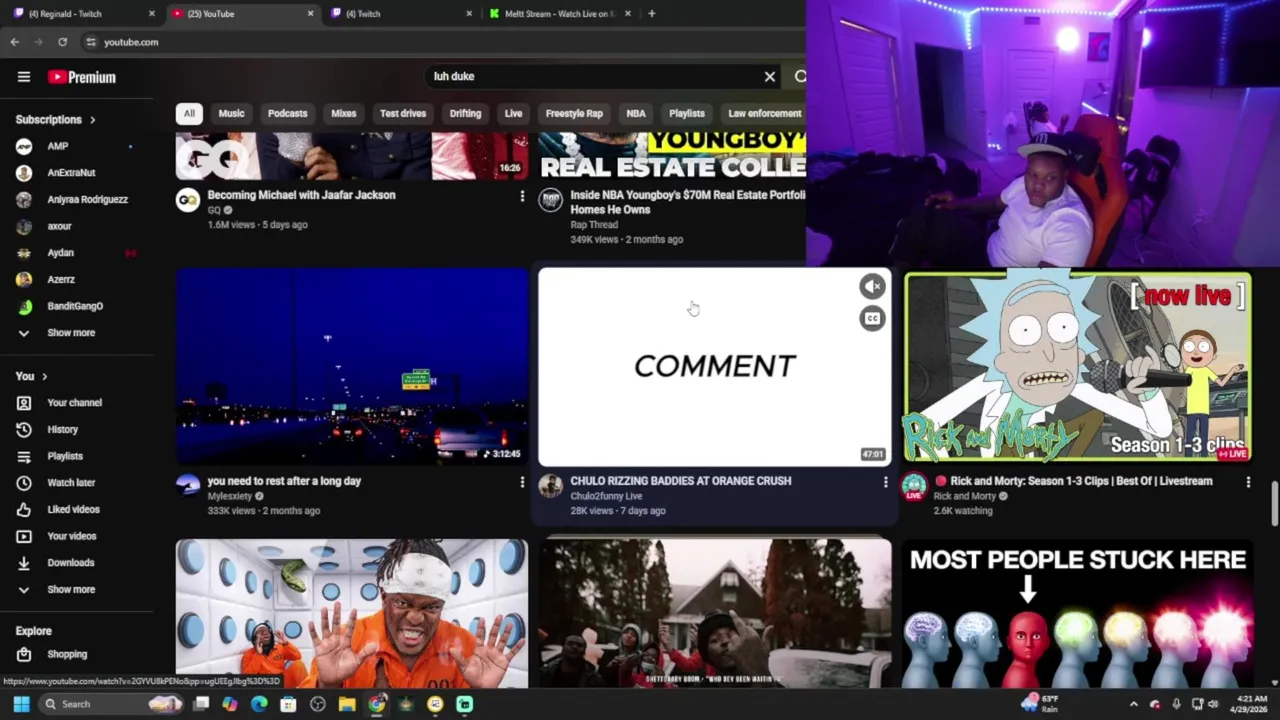
Task: Unmute the COMMENT video preview
Action: tap(872, 286)
